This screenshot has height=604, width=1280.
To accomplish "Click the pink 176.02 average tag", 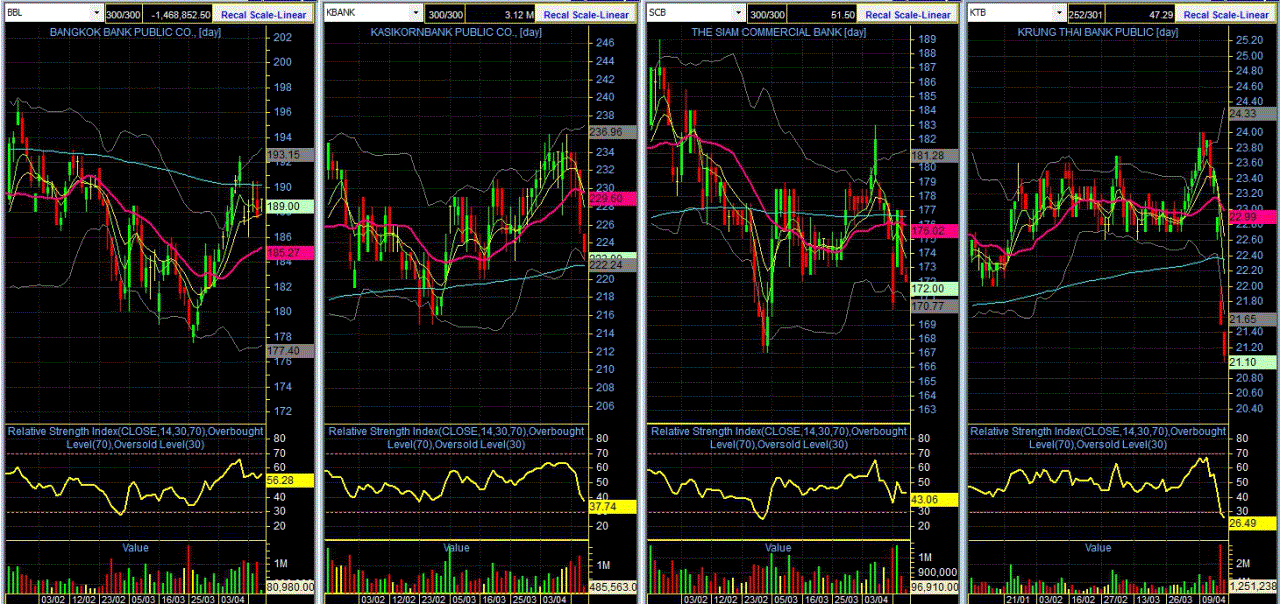I will 934,230.
